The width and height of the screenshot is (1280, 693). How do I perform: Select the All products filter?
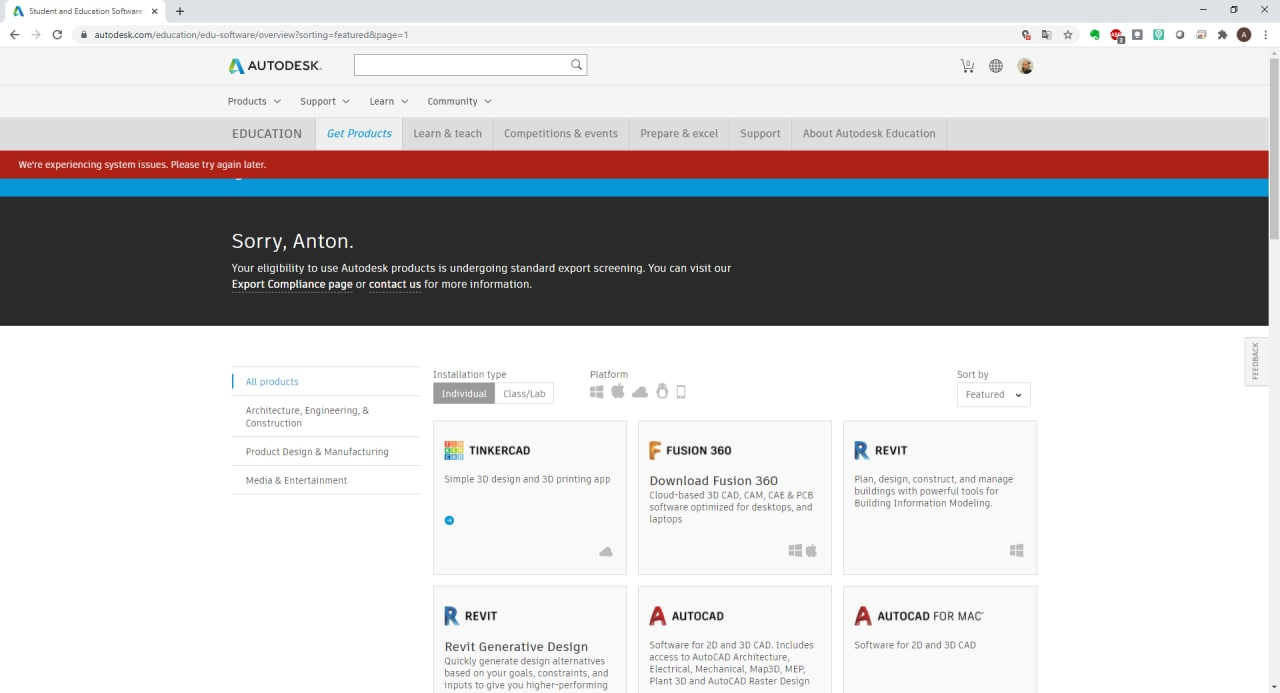click(271, 381)
